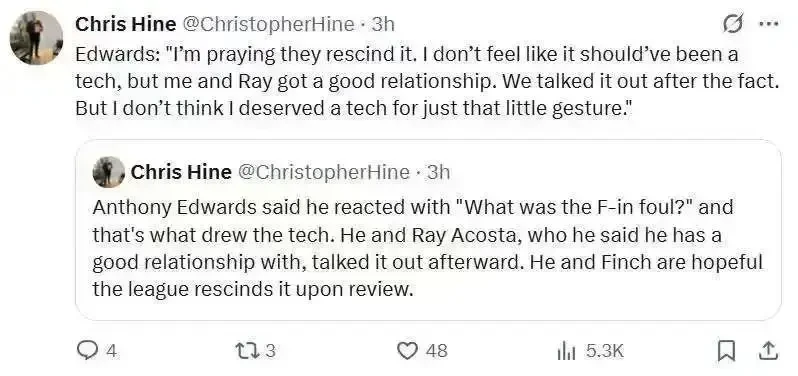Click Chris Hine name in quoted tweet
This screenshot has width=798, height=376.
(x=181, y=172)
